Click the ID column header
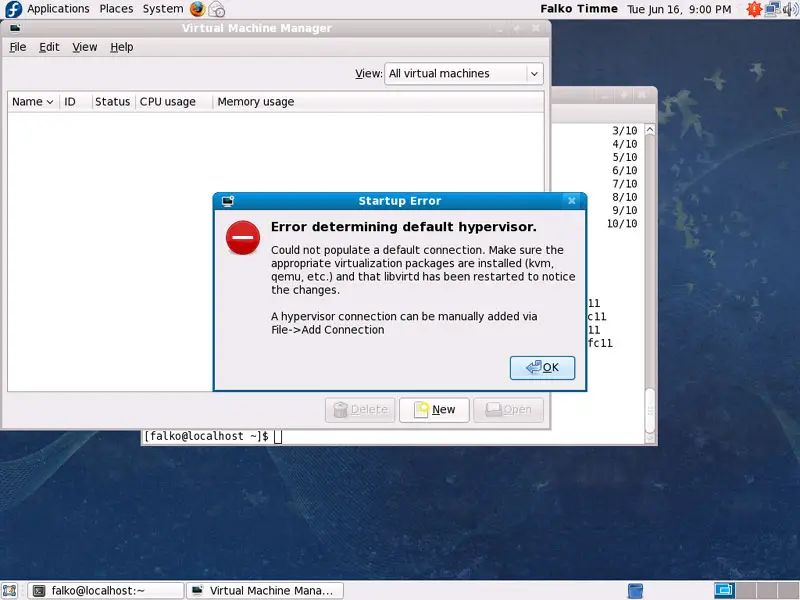 [76, 102]
